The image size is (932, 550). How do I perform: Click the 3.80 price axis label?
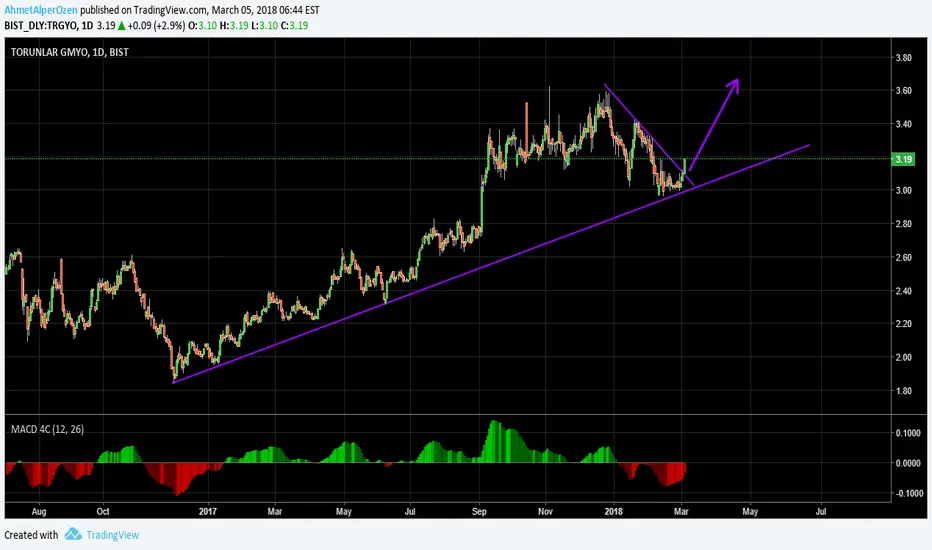903,58
